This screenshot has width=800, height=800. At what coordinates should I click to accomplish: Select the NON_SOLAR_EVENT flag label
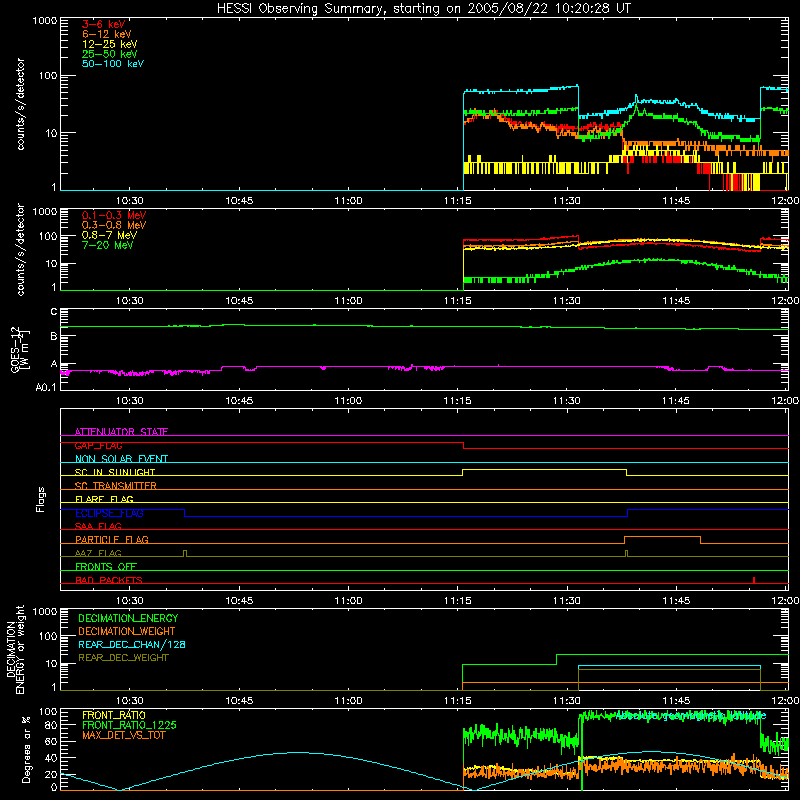click(121, 459)
